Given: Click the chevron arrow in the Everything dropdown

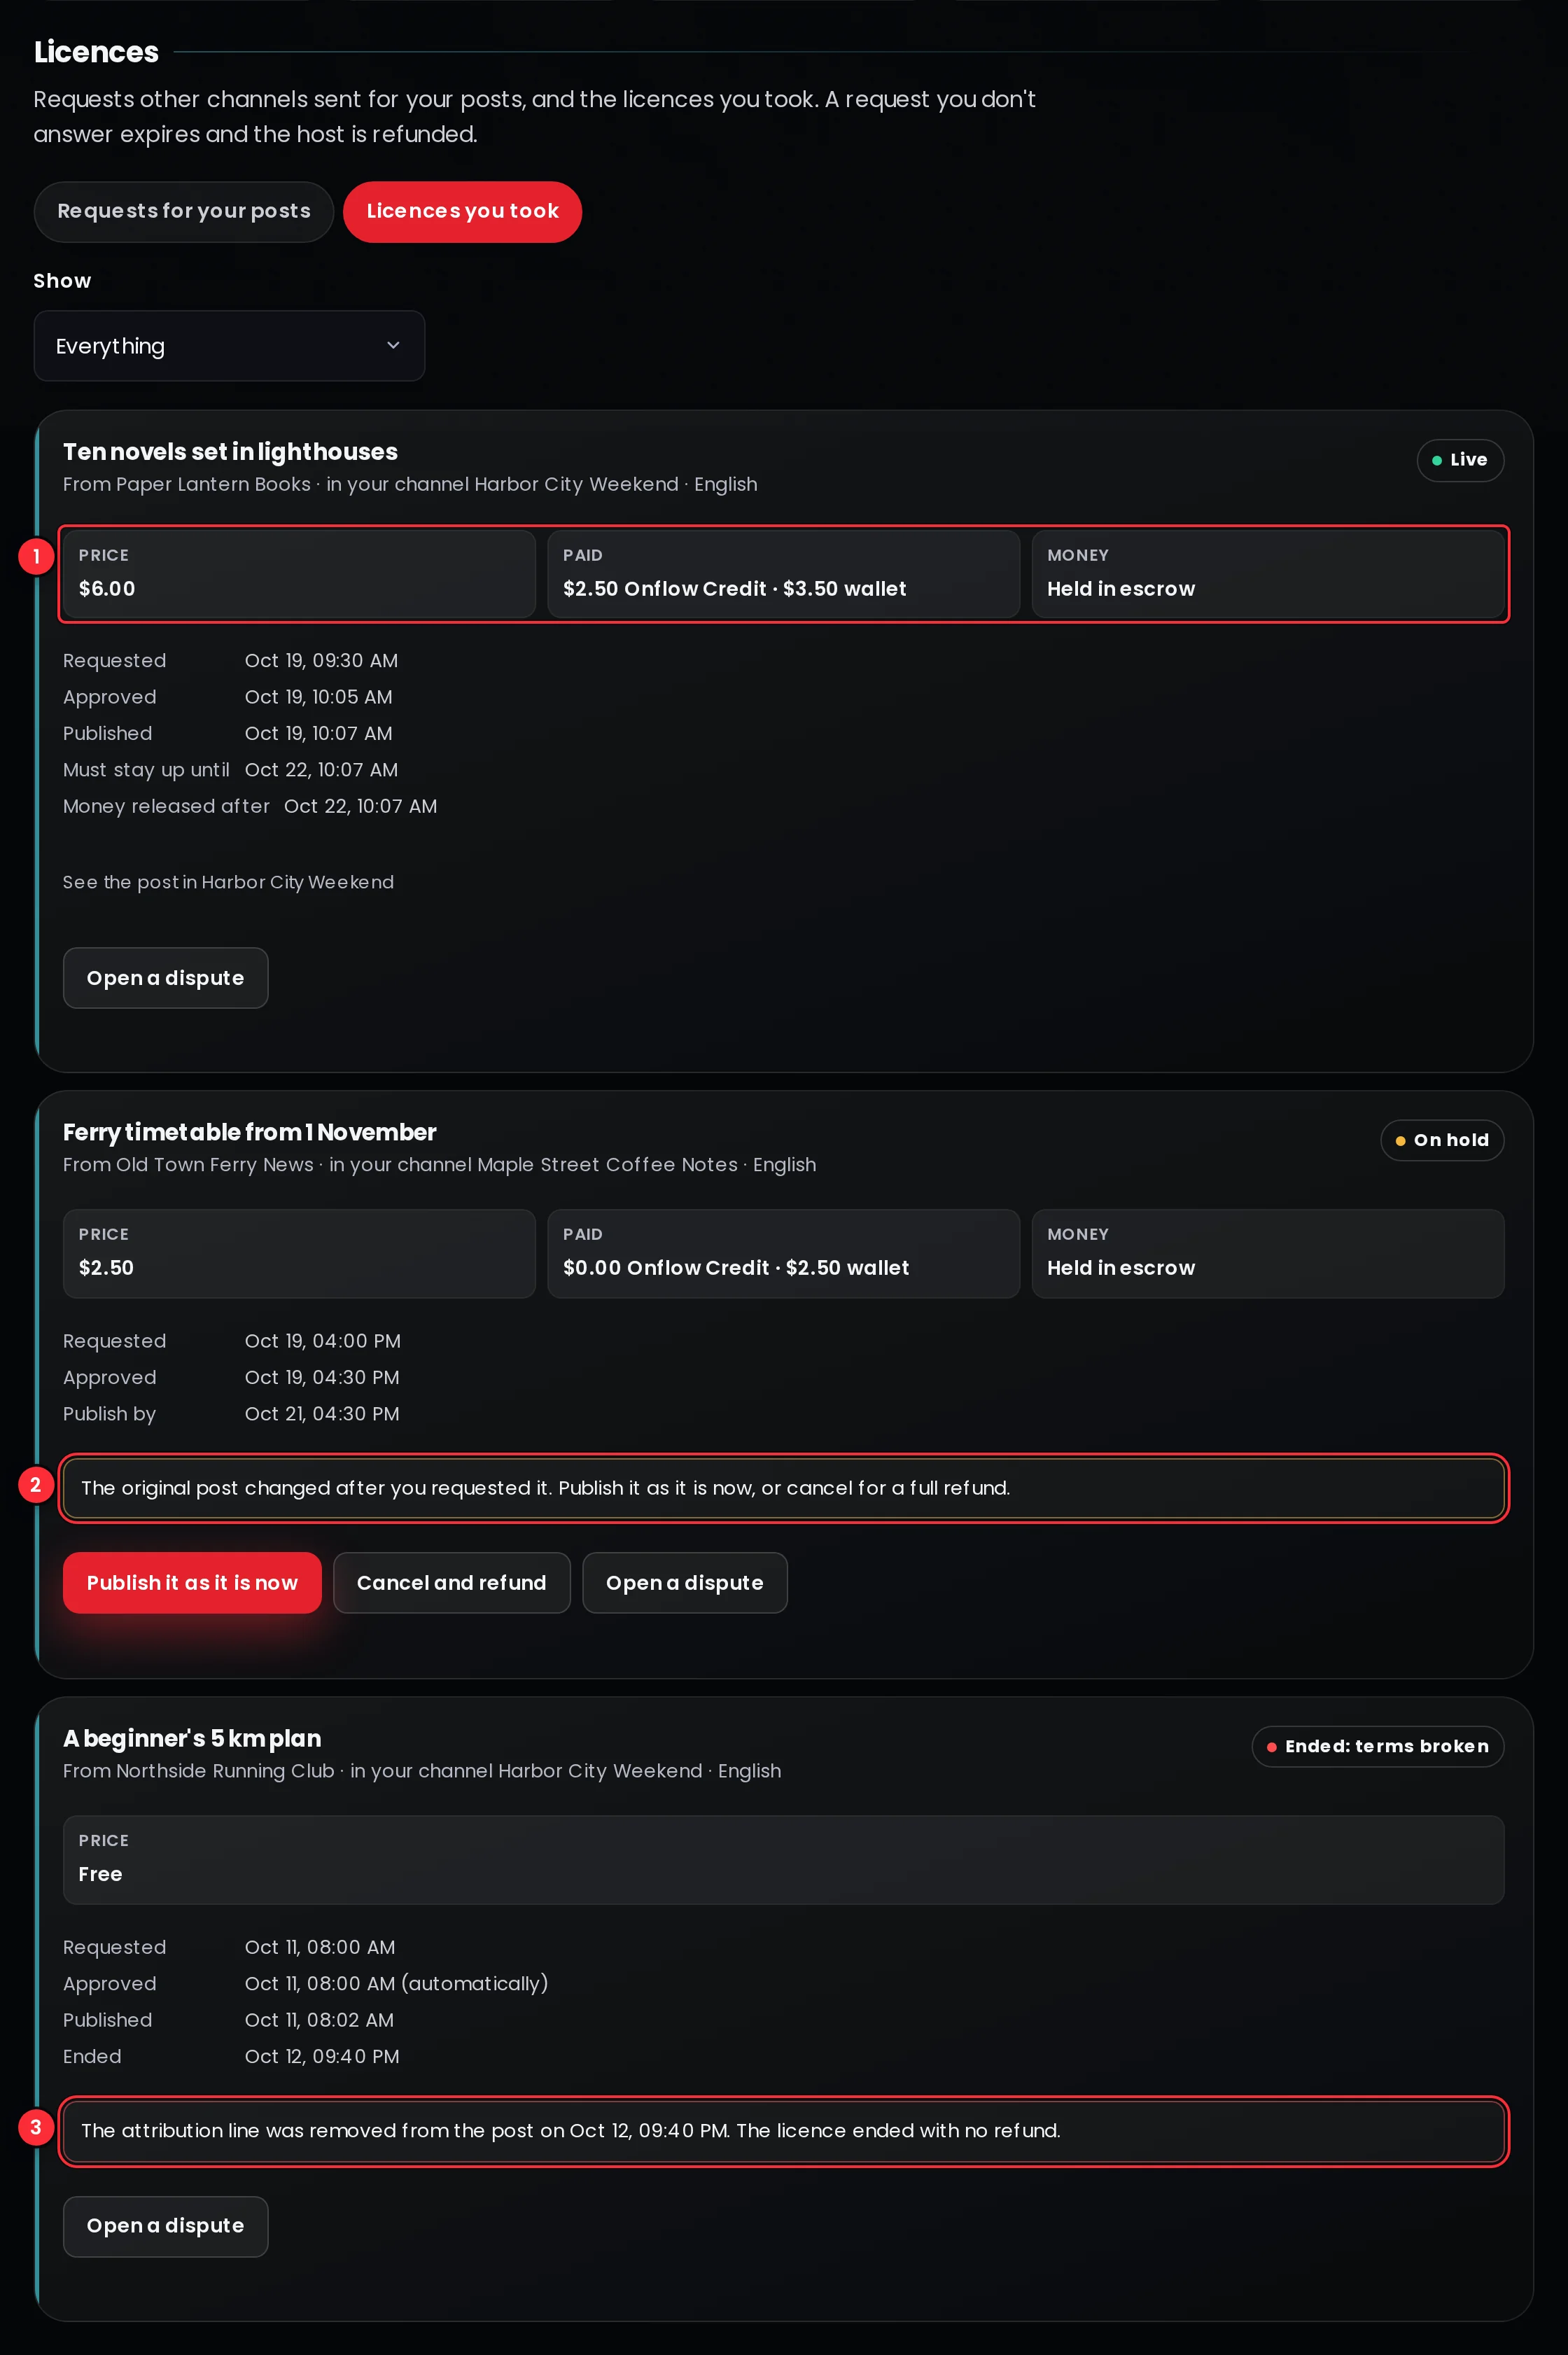Looking at the screenshot, I should click(393, 345).
